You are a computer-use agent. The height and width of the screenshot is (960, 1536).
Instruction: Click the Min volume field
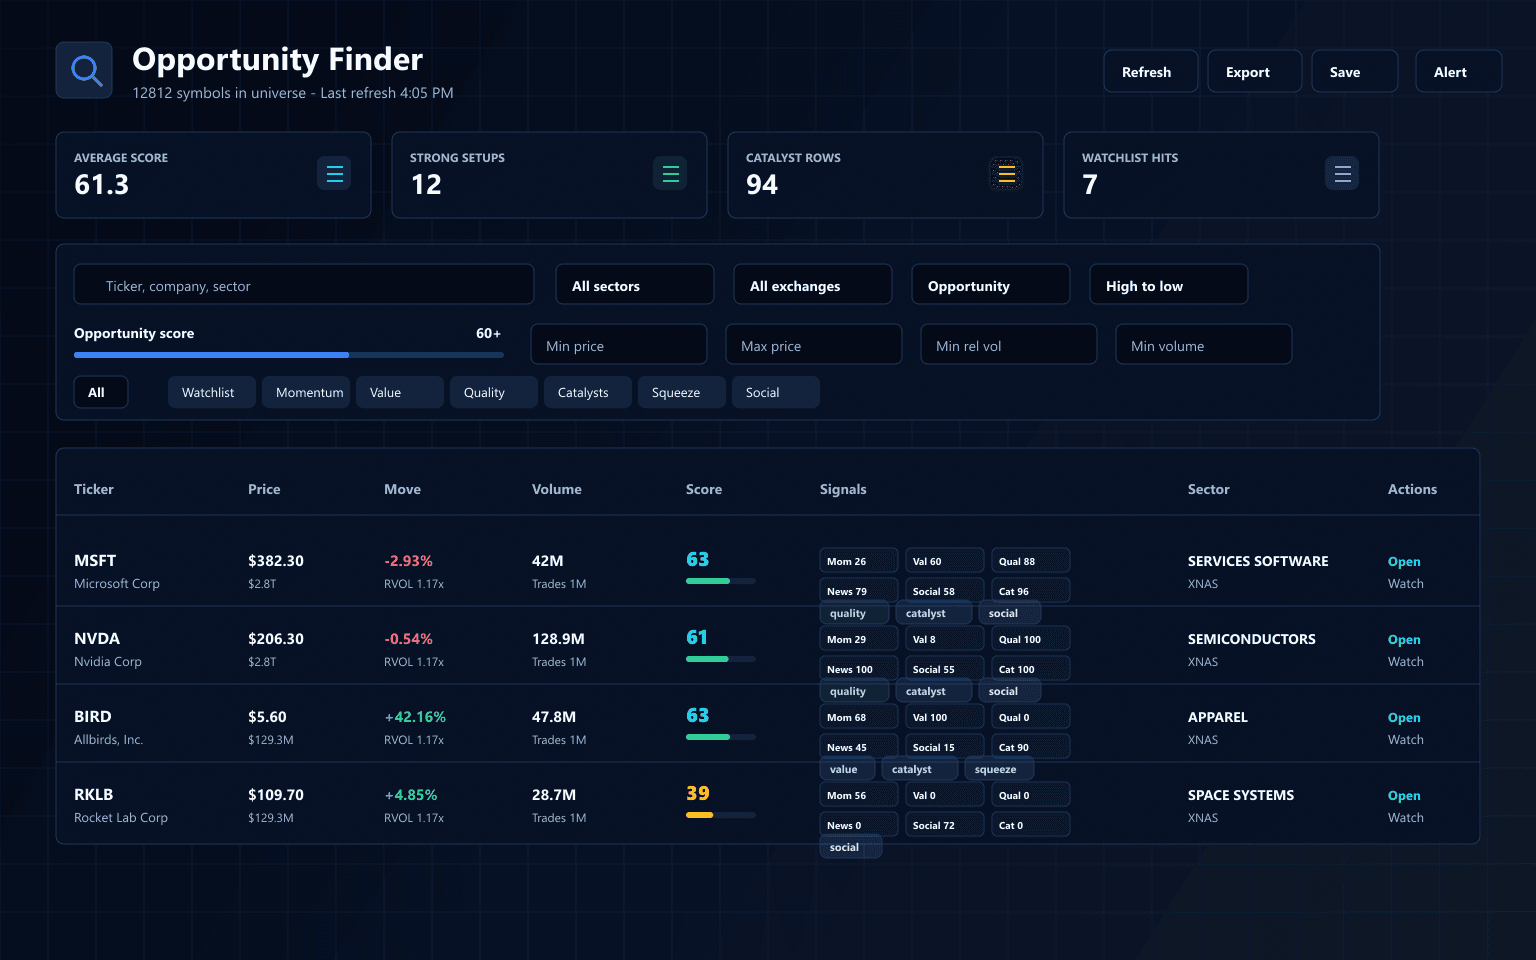click(x=1204, y=344)
